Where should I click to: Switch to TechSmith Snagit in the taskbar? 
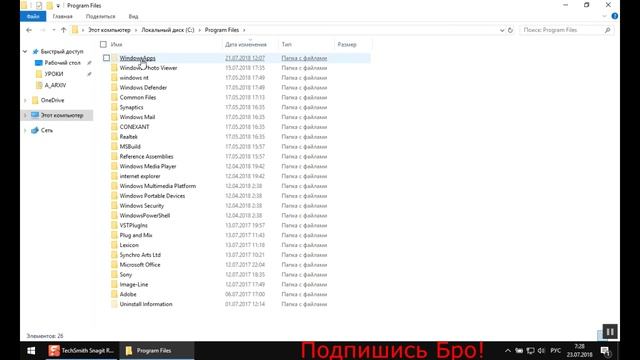pyautogui.click(x=81, y=351)
